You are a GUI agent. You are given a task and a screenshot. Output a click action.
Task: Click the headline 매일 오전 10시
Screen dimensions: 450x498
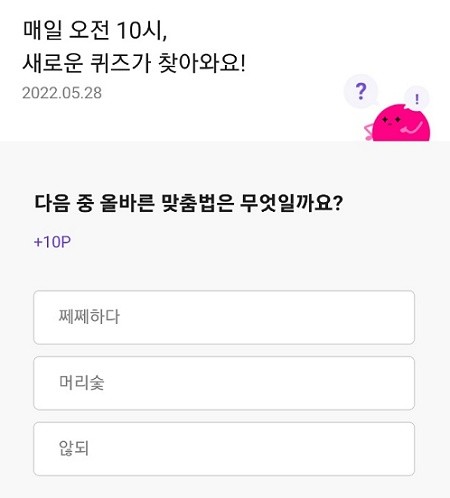click(95, 30)
